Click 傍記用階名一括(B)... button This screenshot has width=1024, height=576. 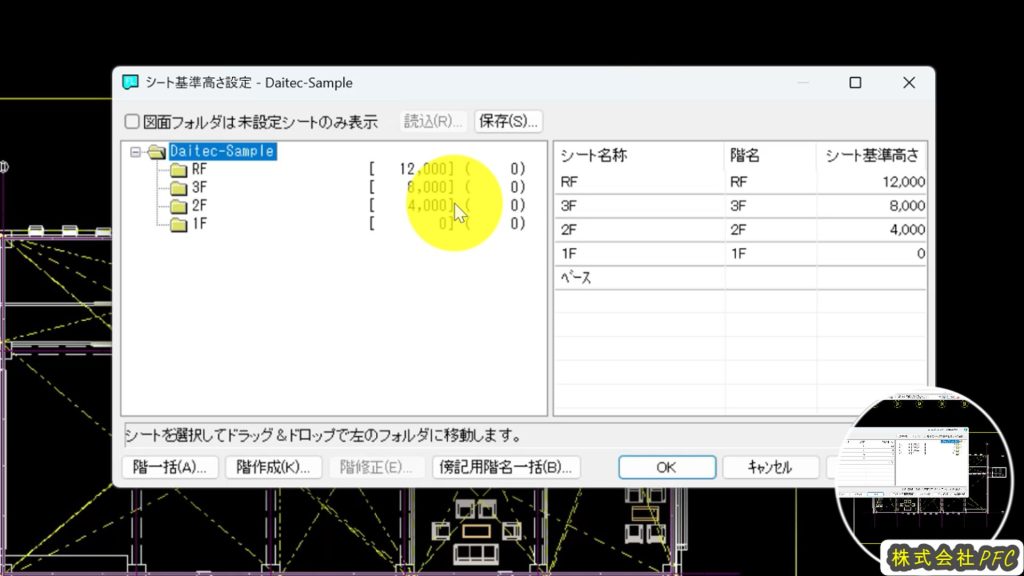[x=506, y=467]
